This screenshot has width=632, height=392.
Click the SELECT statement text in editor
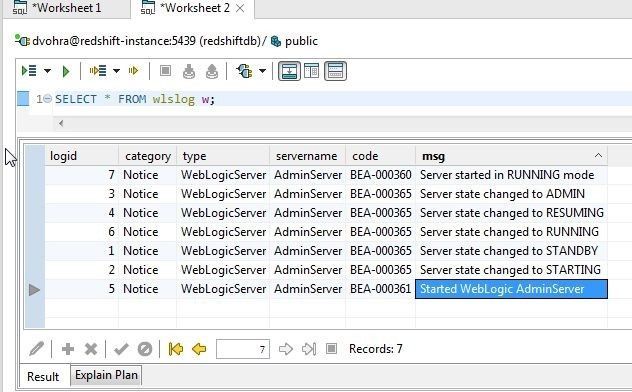click(135, 99)
